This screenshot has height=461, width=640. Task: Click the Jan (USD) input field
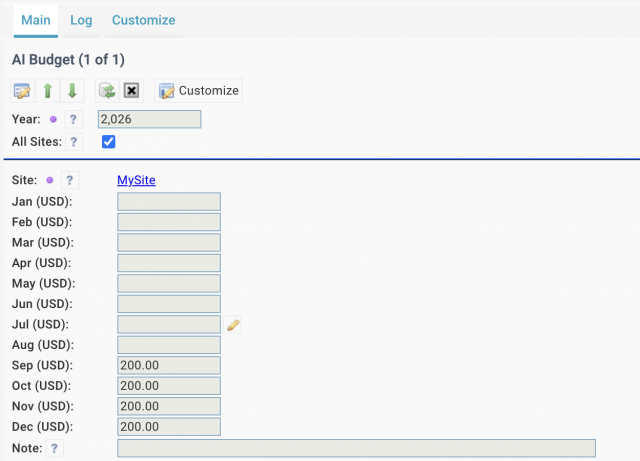point(169,202)
